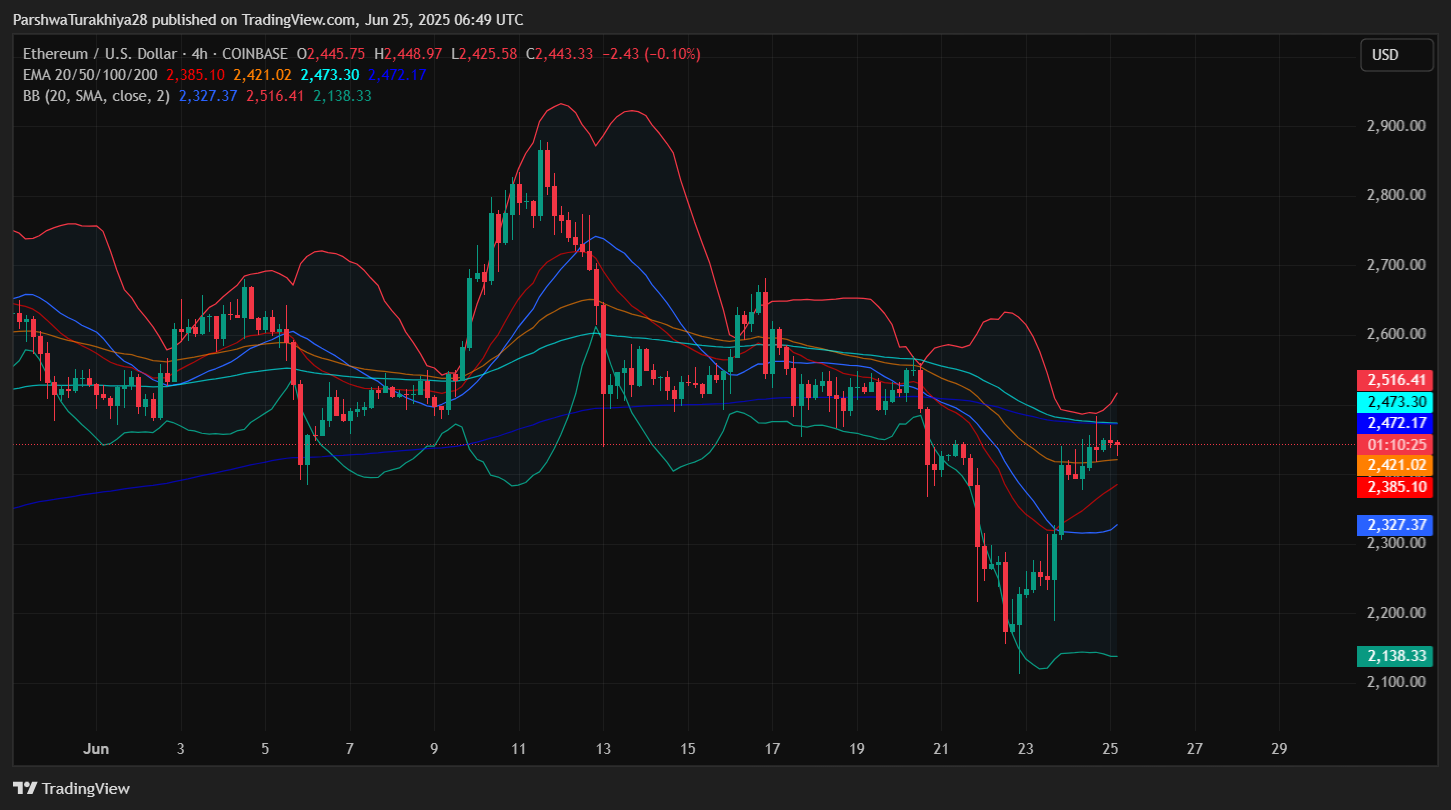Click date 5 on the time axis
The height and width of the screenshot is (810, 1451).
coord(265,748)
